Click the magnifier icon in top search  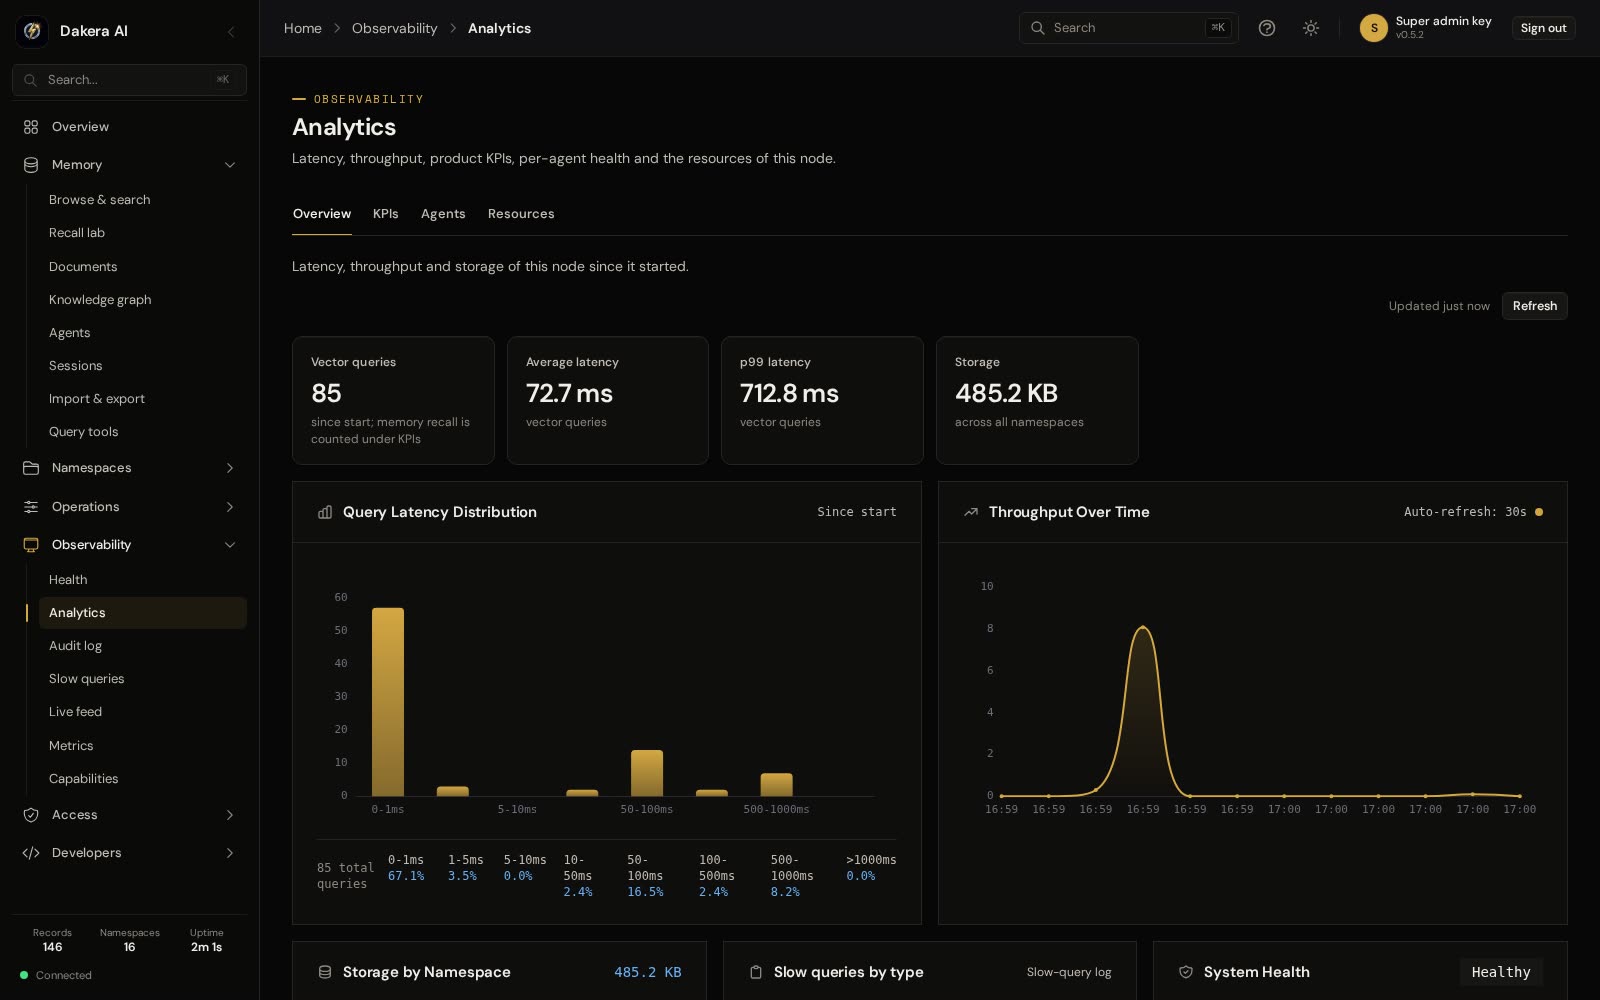[1038, 28]
